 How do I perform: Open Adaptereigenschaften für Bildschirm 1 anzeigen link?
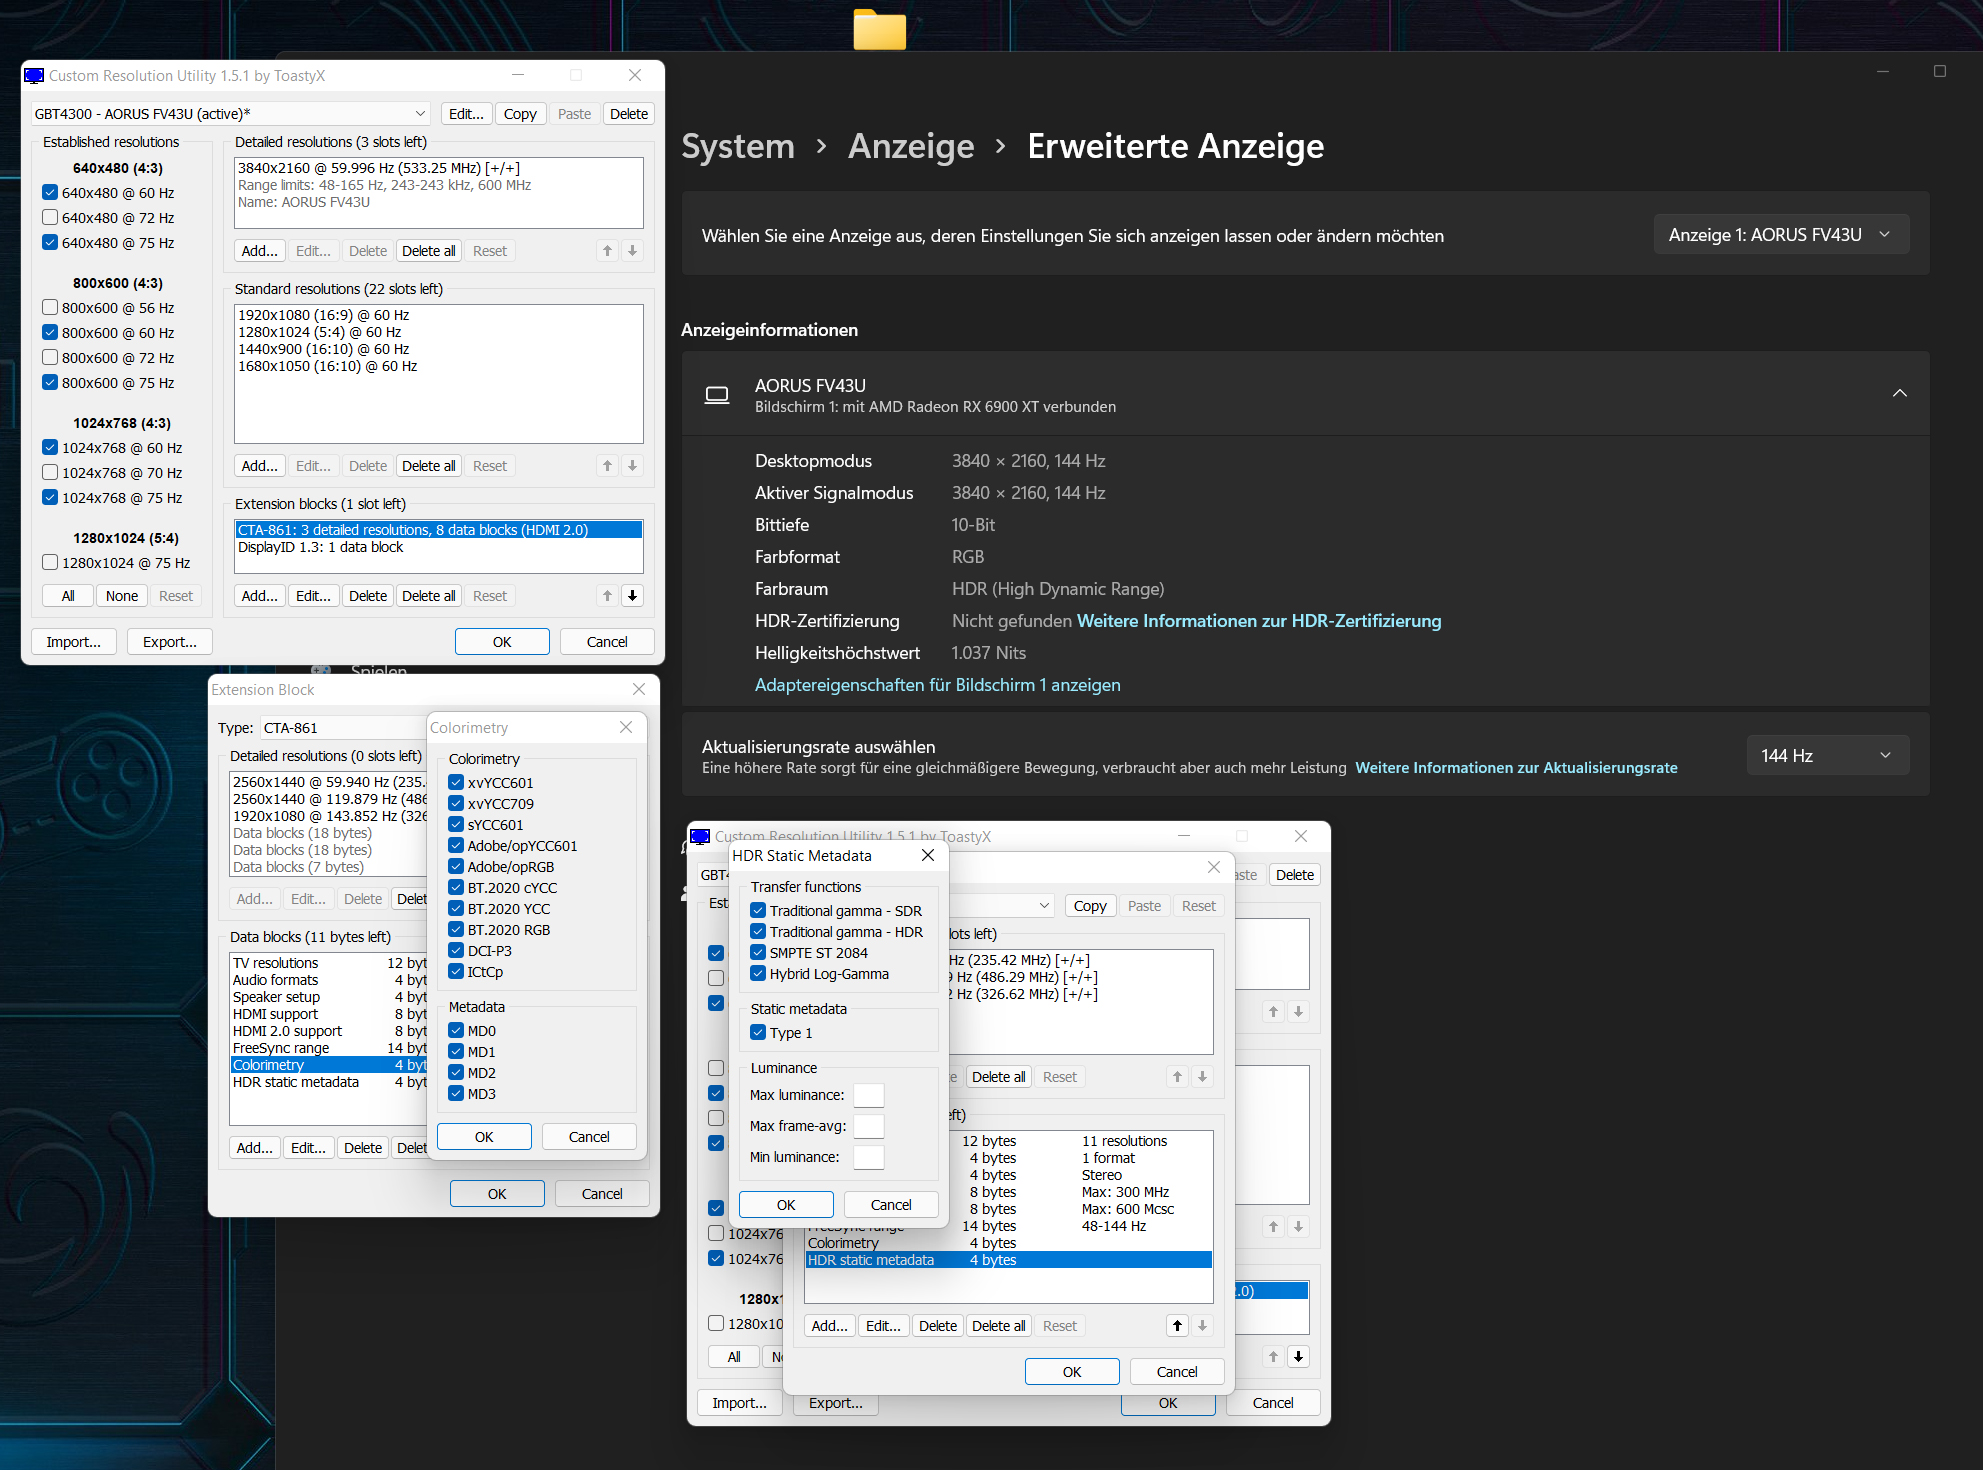(937, 685)
